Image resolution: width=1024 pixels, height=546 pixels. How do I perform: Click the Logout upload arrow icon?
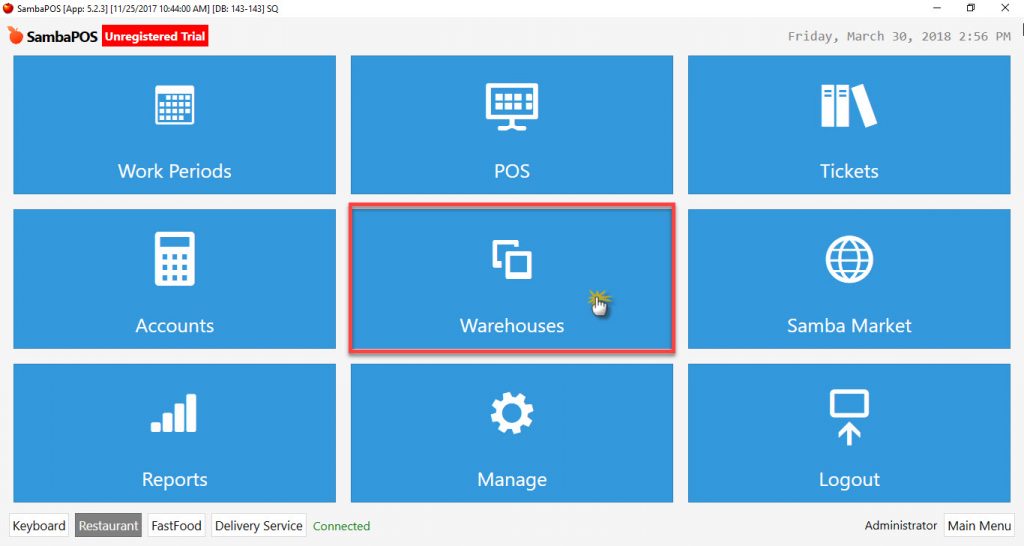click(849, 417)
